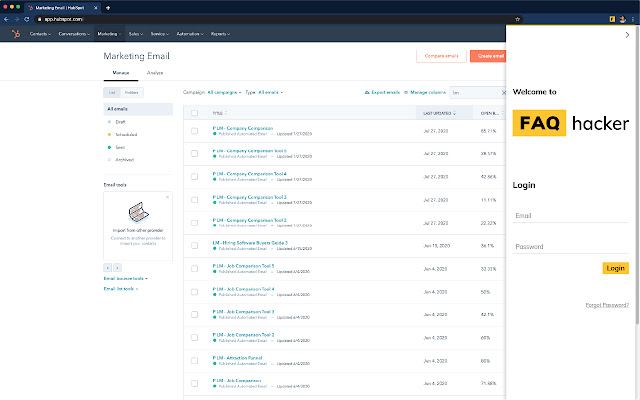Reload the page with the refresh icon
The image size is (640, 400).
(x=27, y=19)
